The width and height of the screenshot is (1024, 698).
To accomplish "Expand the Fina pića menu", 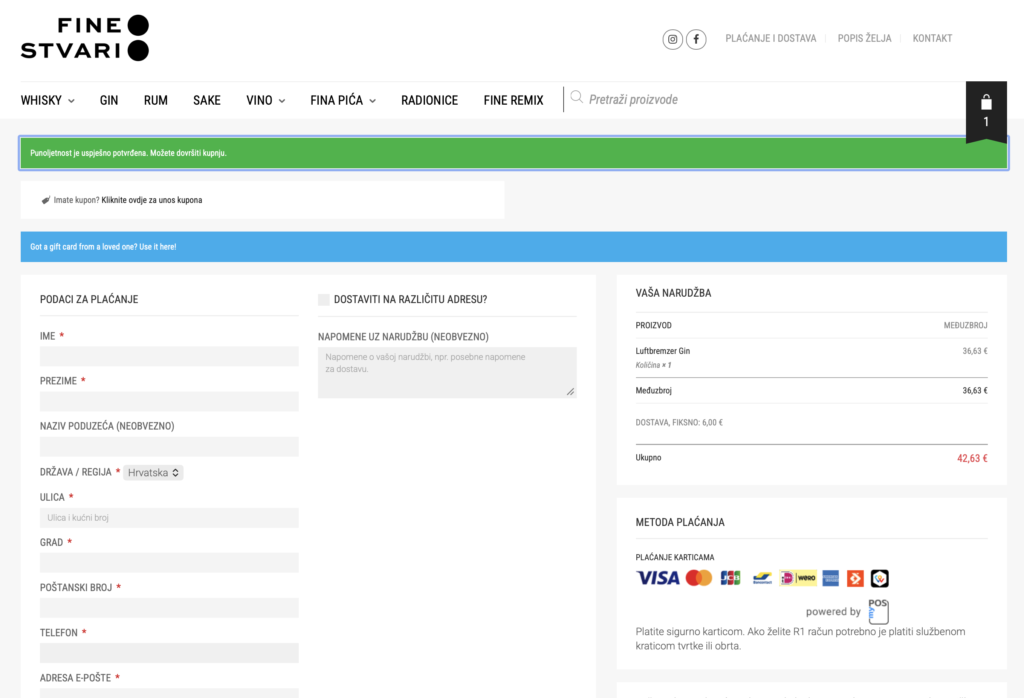I will point(343,101).
